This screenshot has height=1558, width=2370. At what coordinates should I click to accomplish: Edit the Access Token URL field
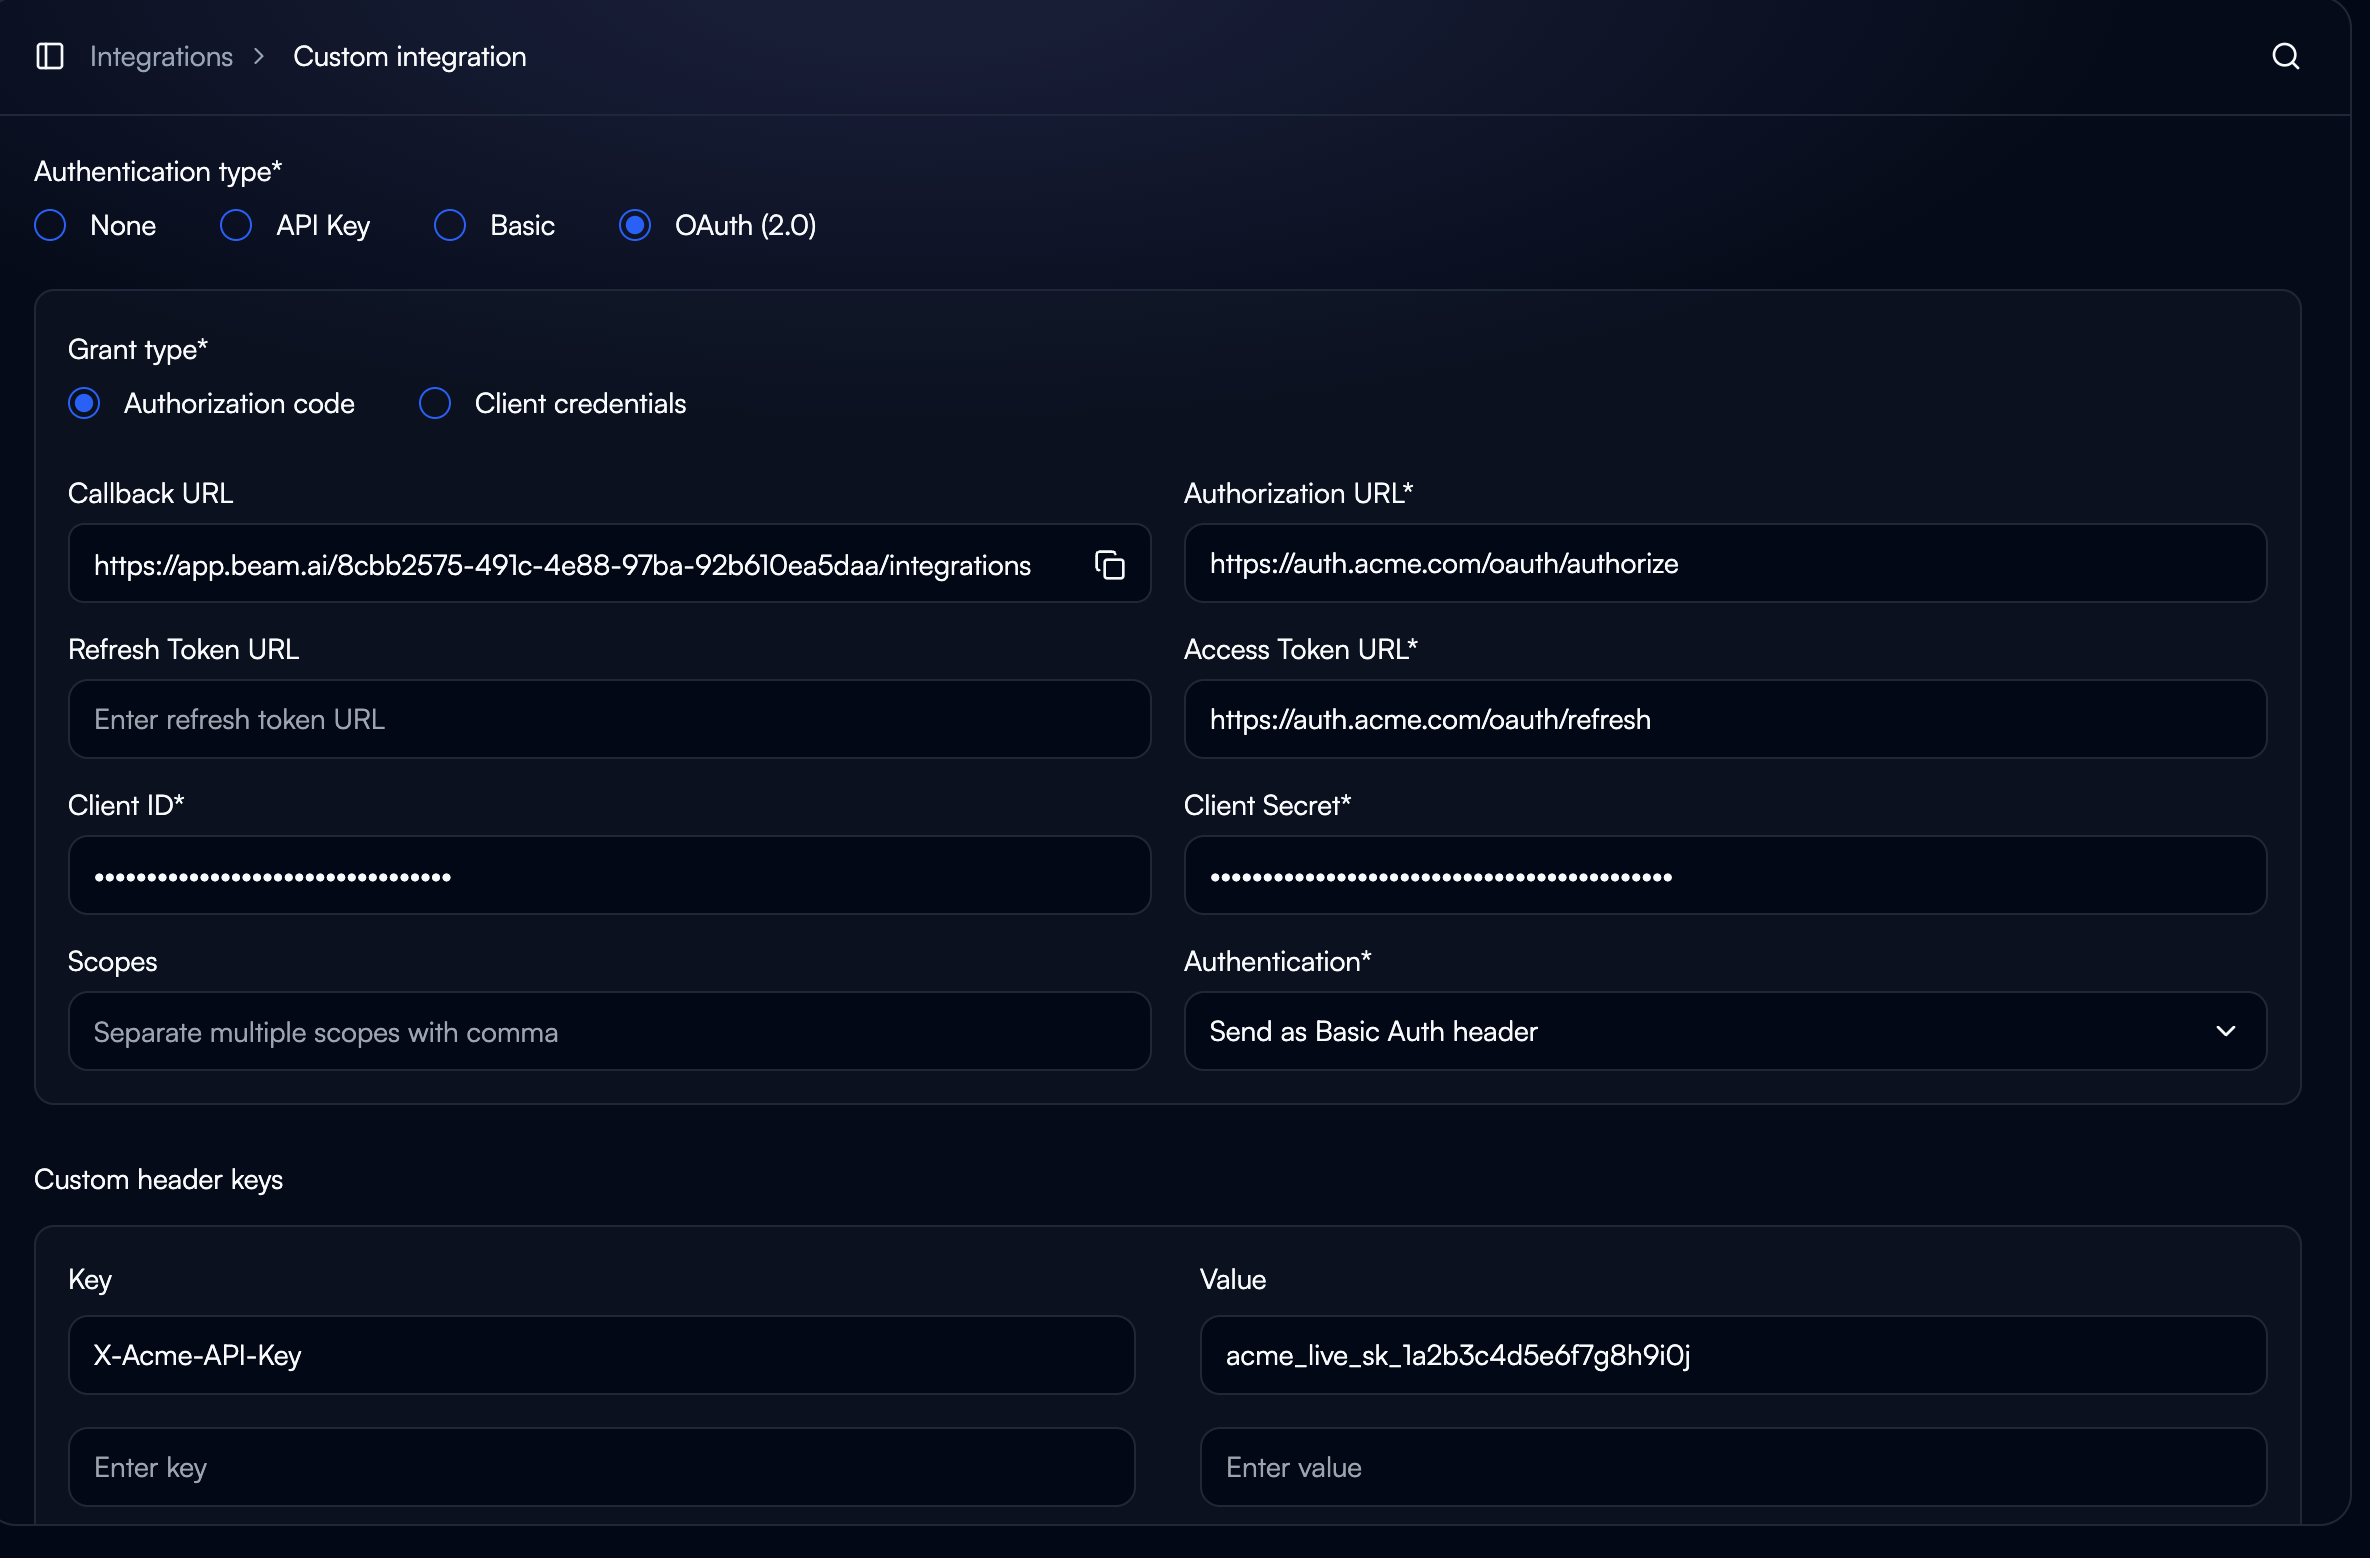(1725, 719)
